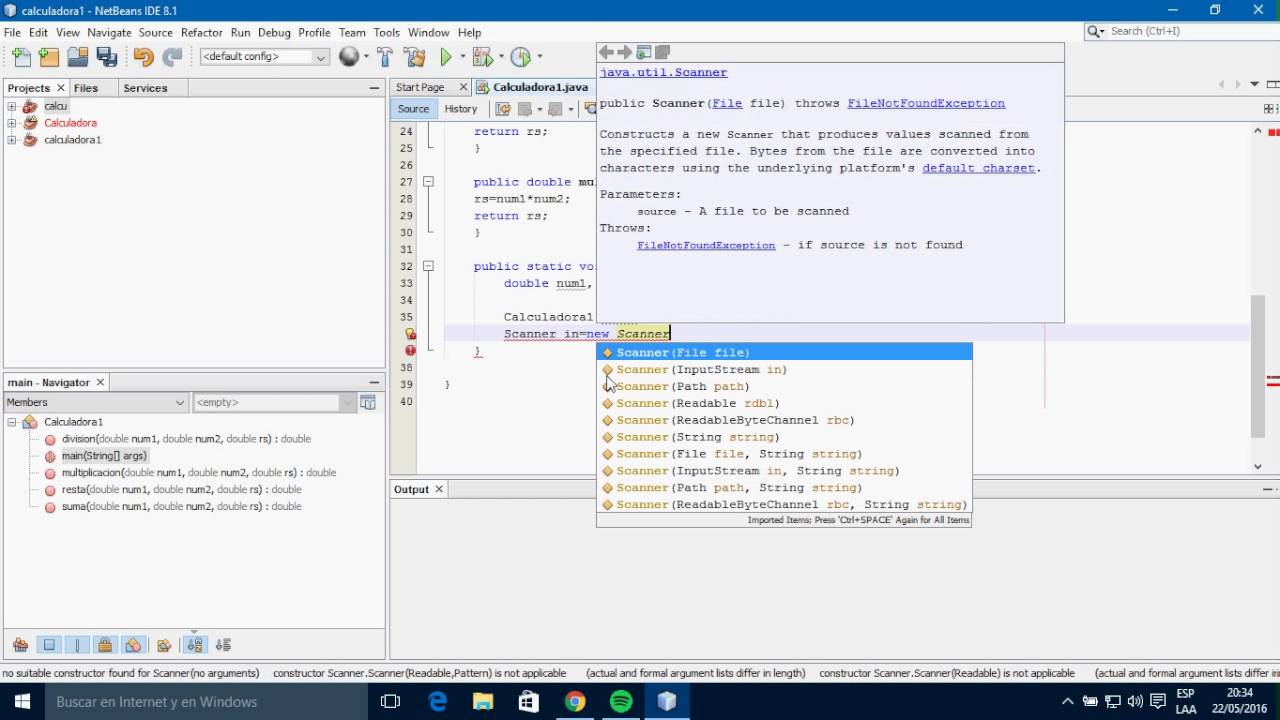The width and height of the screenshot is (1280, 720).
Task: Switch to the Services tab
Action: (x=145, y=88)
